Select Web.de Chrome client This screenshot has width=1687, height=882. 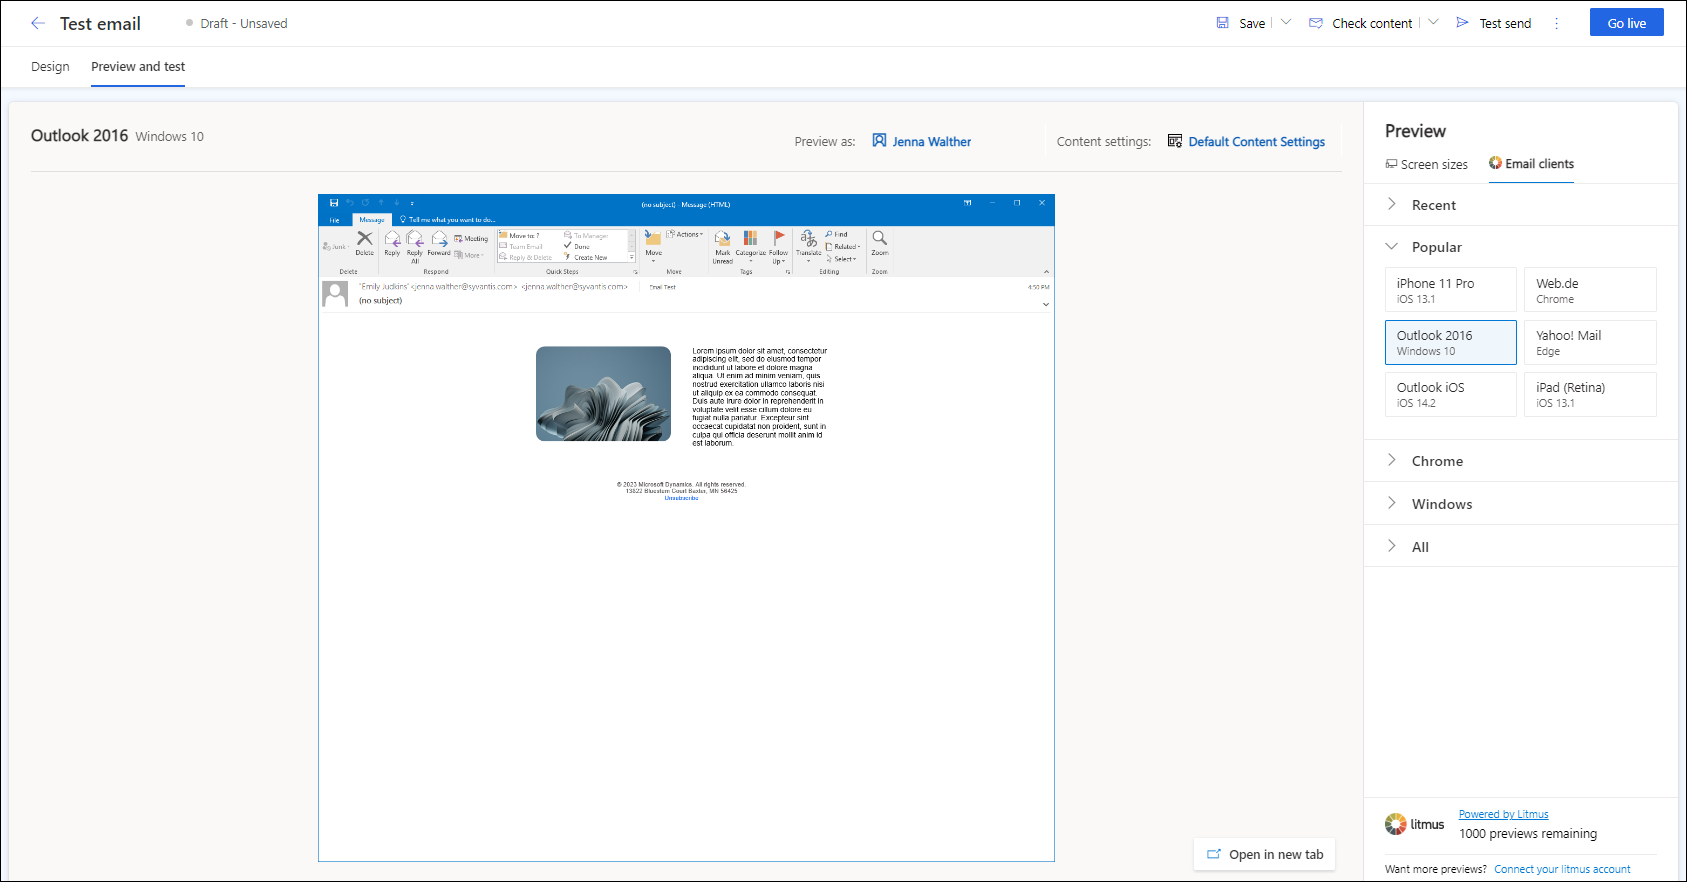[1590, 290]
